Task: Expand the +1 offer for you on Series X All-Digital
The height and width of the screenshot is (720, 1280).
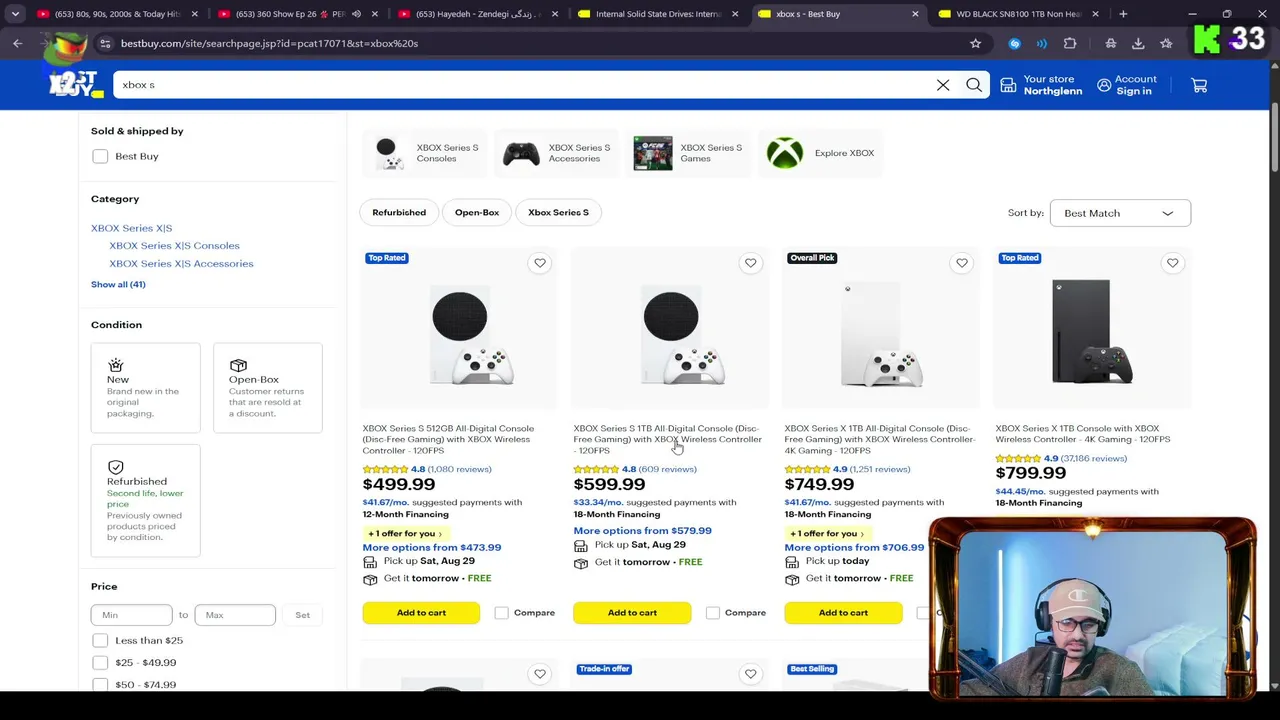Action: click(x=827, y=533)
